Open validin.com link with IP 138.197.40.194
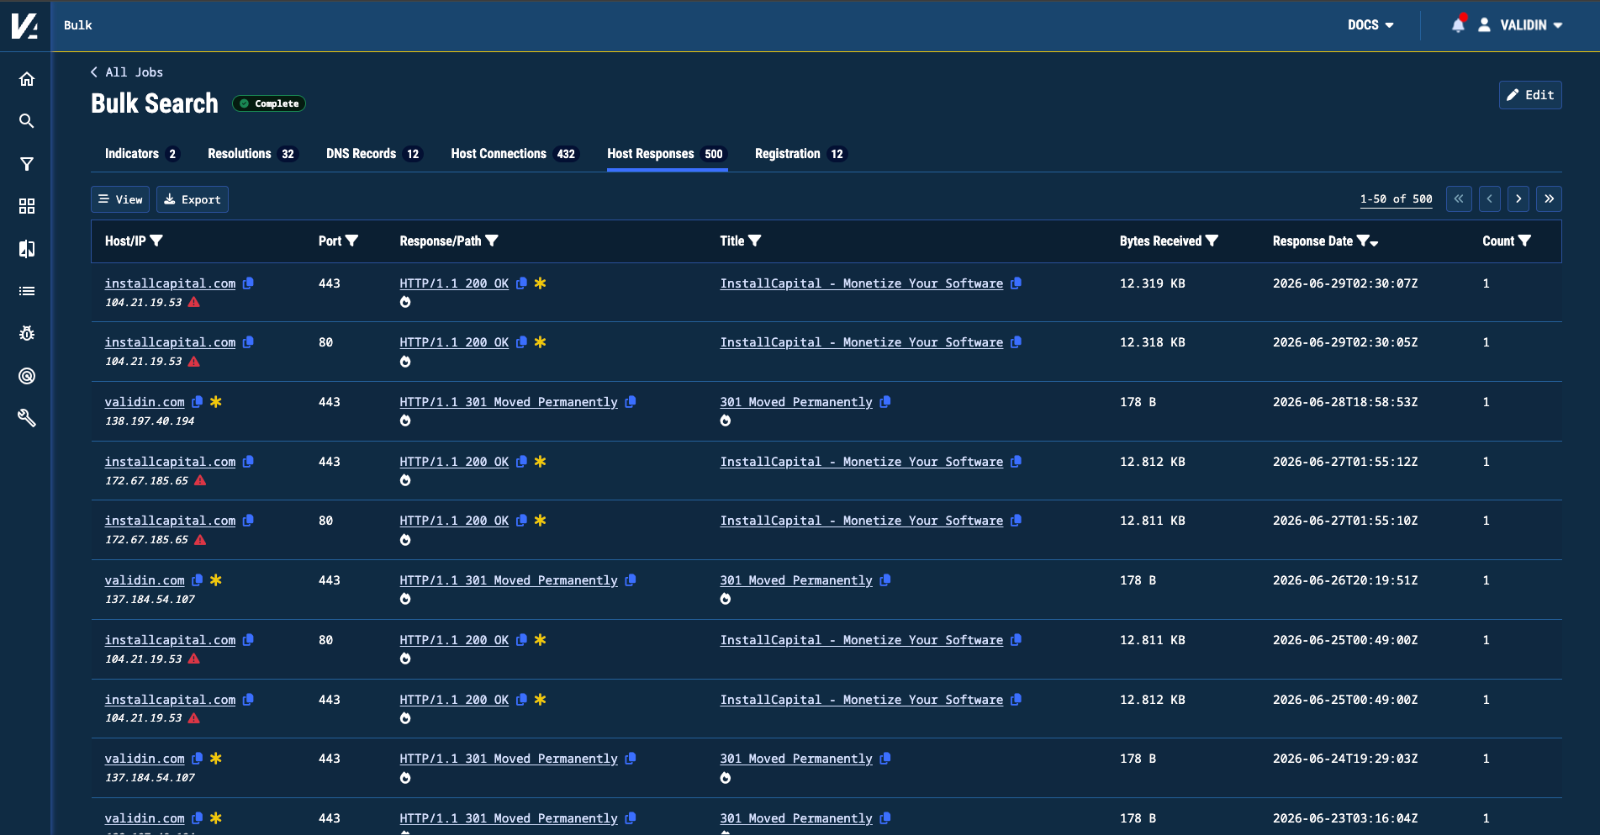The image size is (1600, 835). pyautogui.click(x=145, y=402)
